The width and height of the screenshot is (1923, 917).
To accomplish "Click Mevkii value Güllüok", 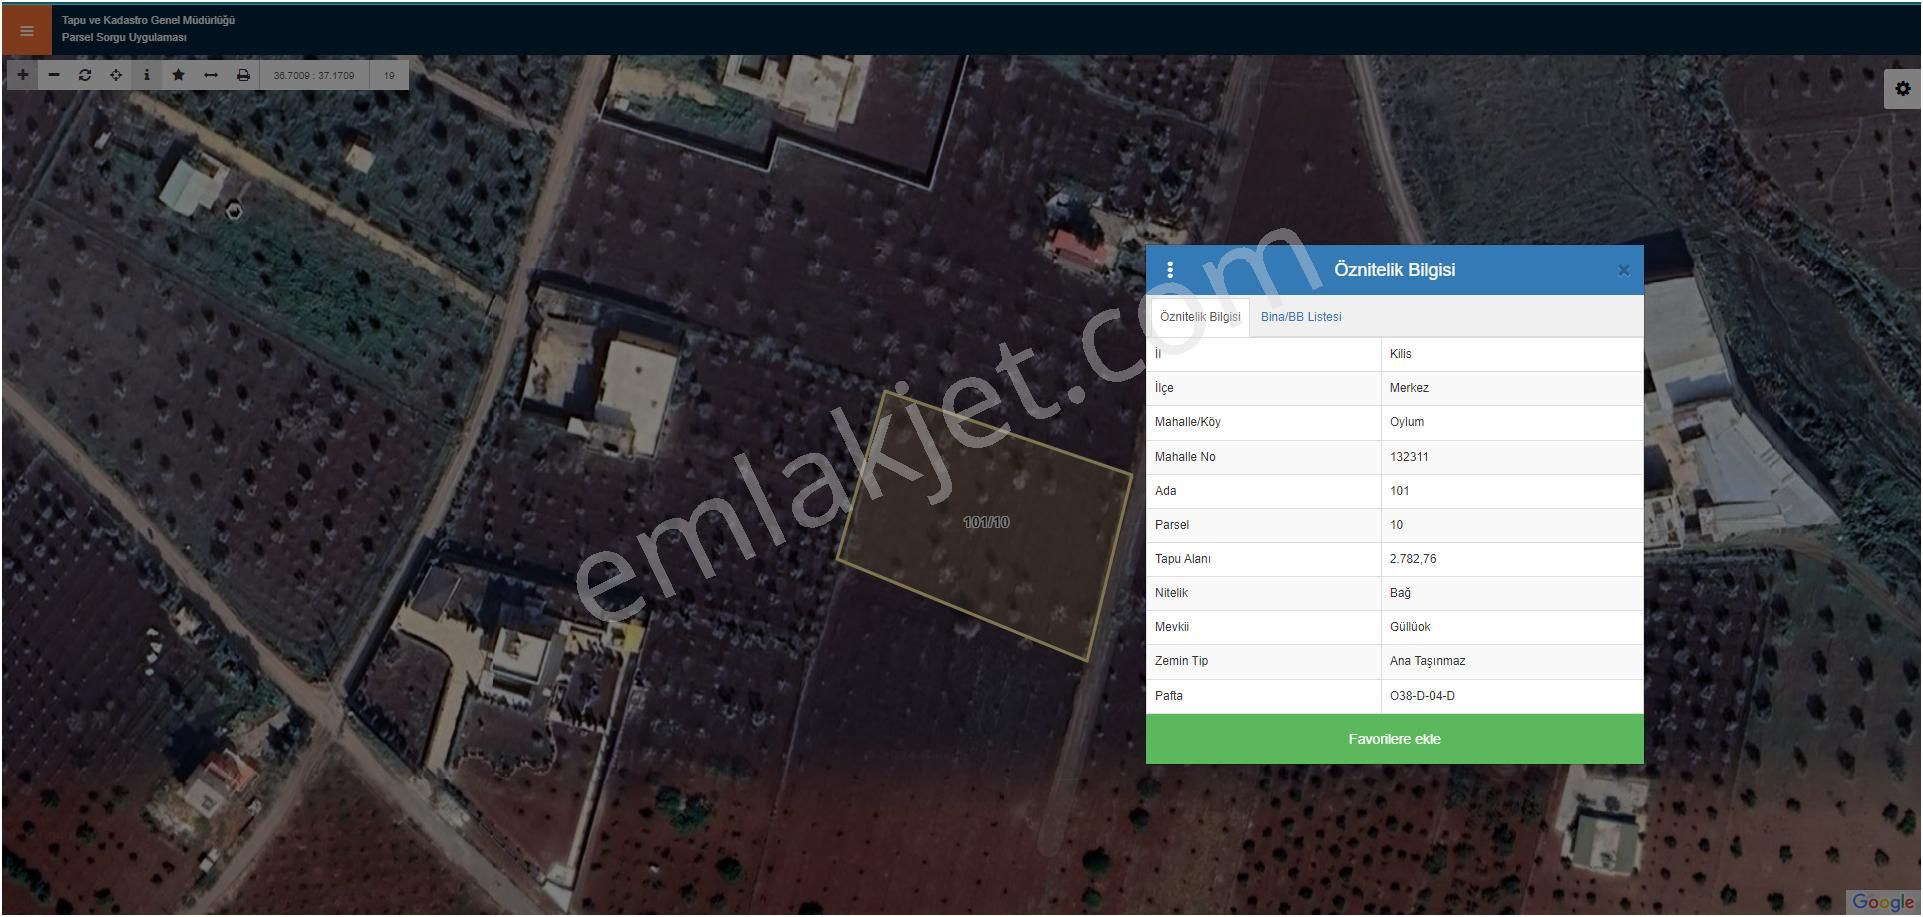I will [x=1512, y=627].
